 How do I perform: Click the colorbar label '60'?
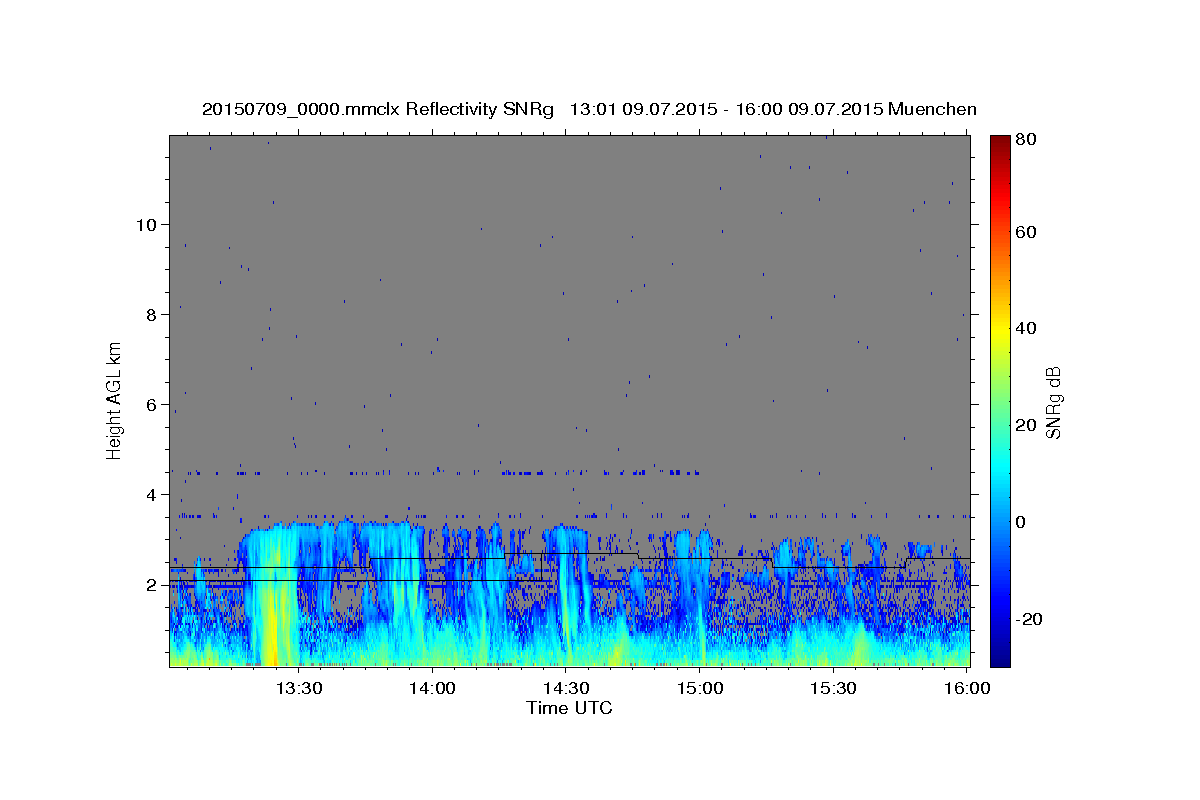[1025, 232]
